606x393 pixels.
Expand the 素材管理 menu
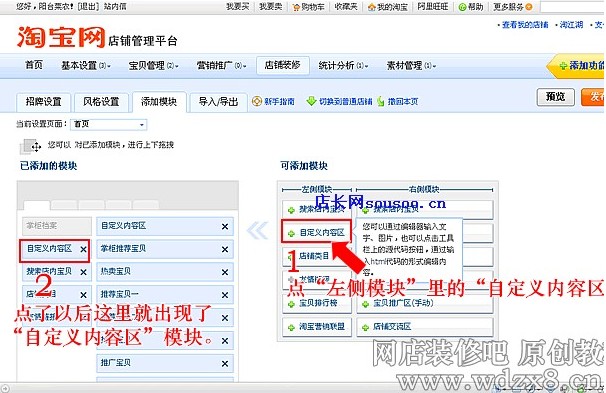click(411, 66)
